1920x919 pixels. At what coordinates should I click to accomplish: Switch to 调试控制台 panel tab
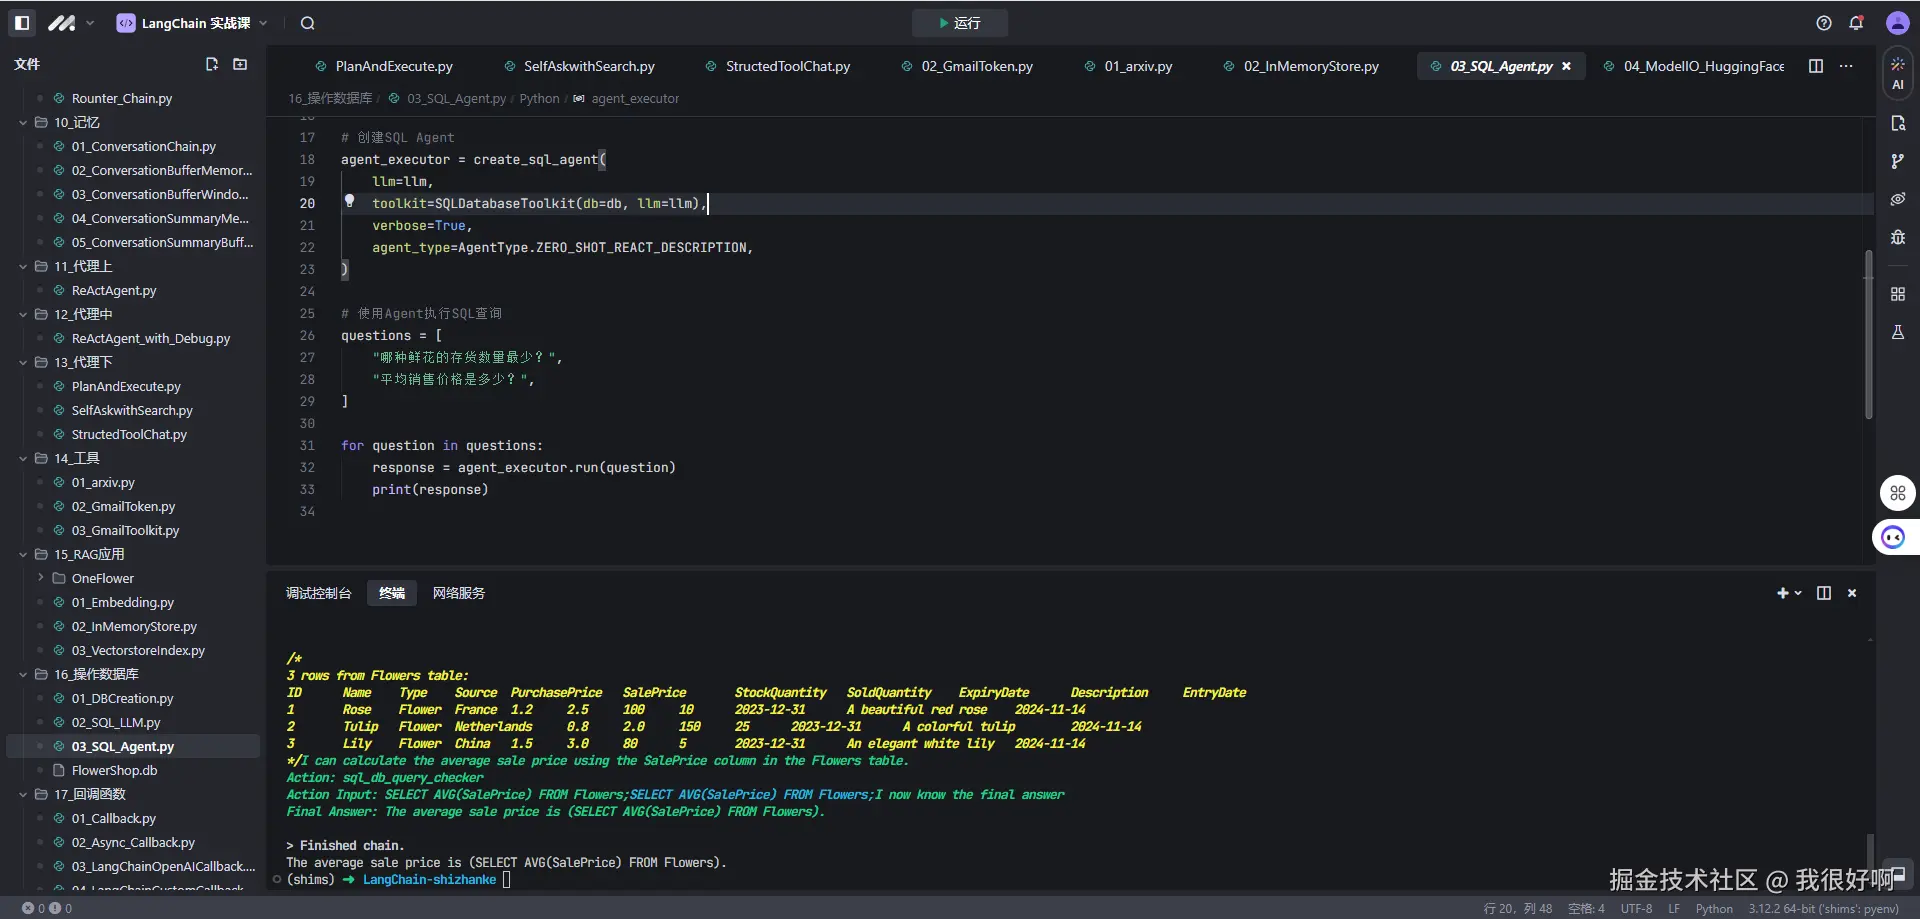318,593
